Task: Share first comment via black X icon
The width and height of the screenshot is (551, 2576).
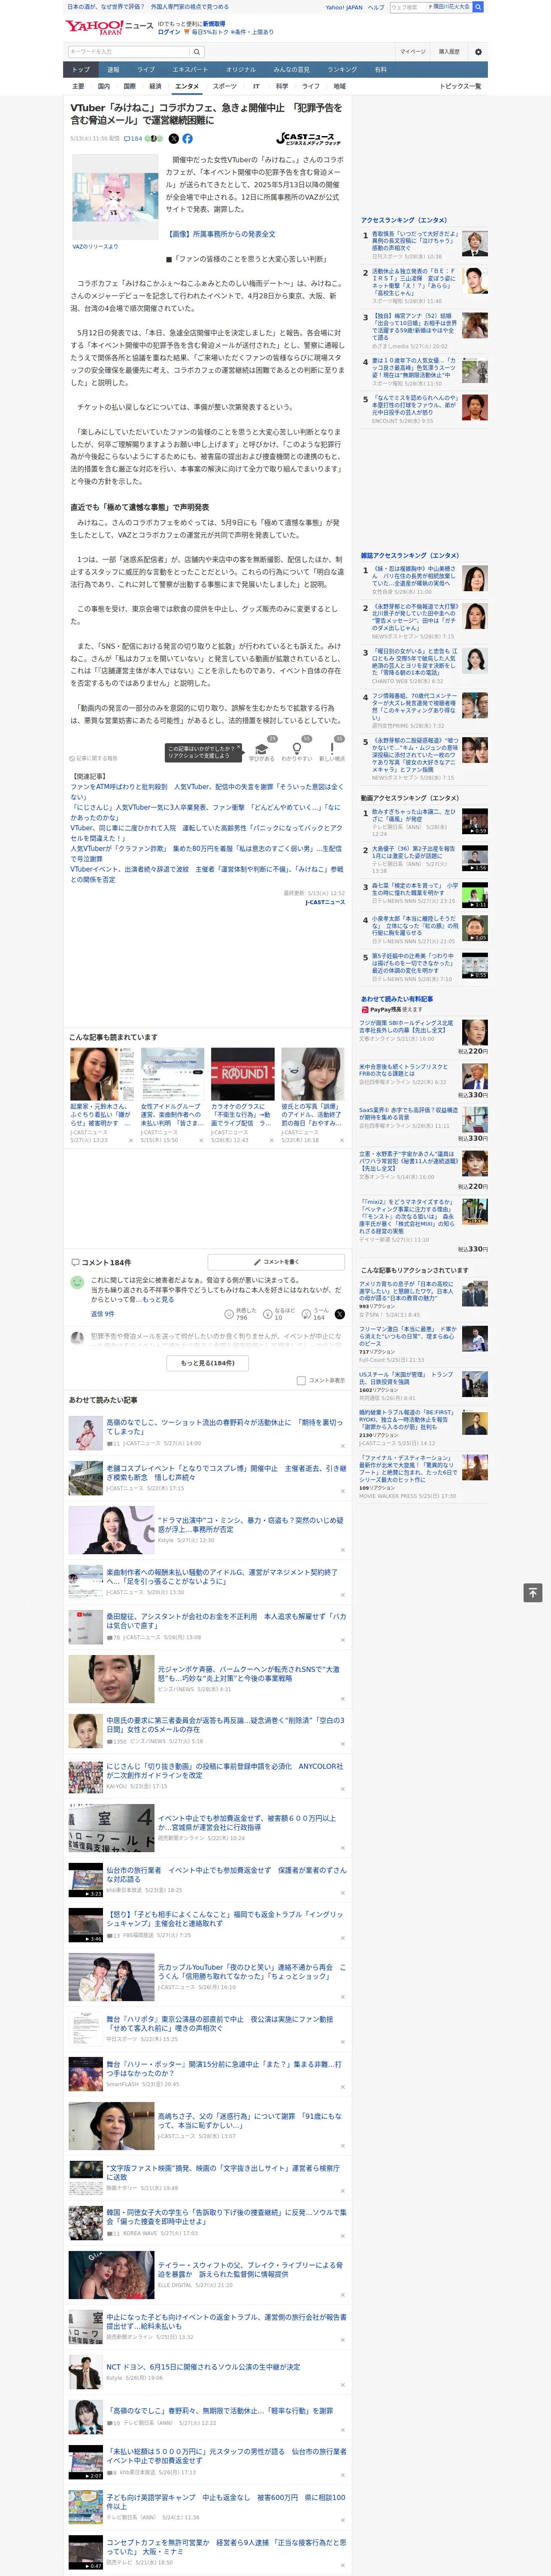Action: click(340, 1314)
